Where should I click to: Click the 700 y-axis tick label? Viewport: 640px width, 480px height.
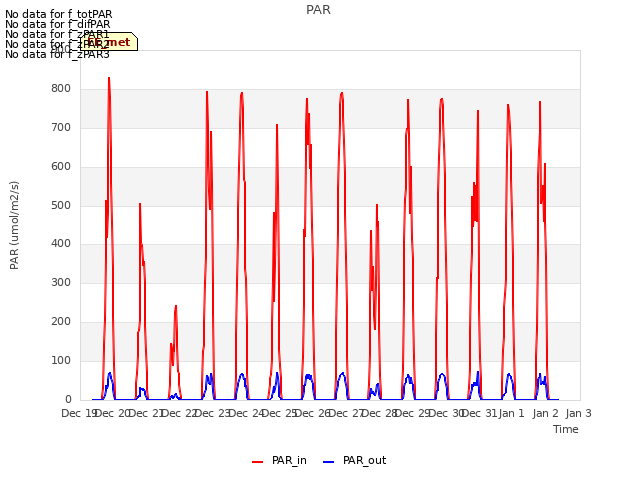pyautogui.click(x=61, y=127)
